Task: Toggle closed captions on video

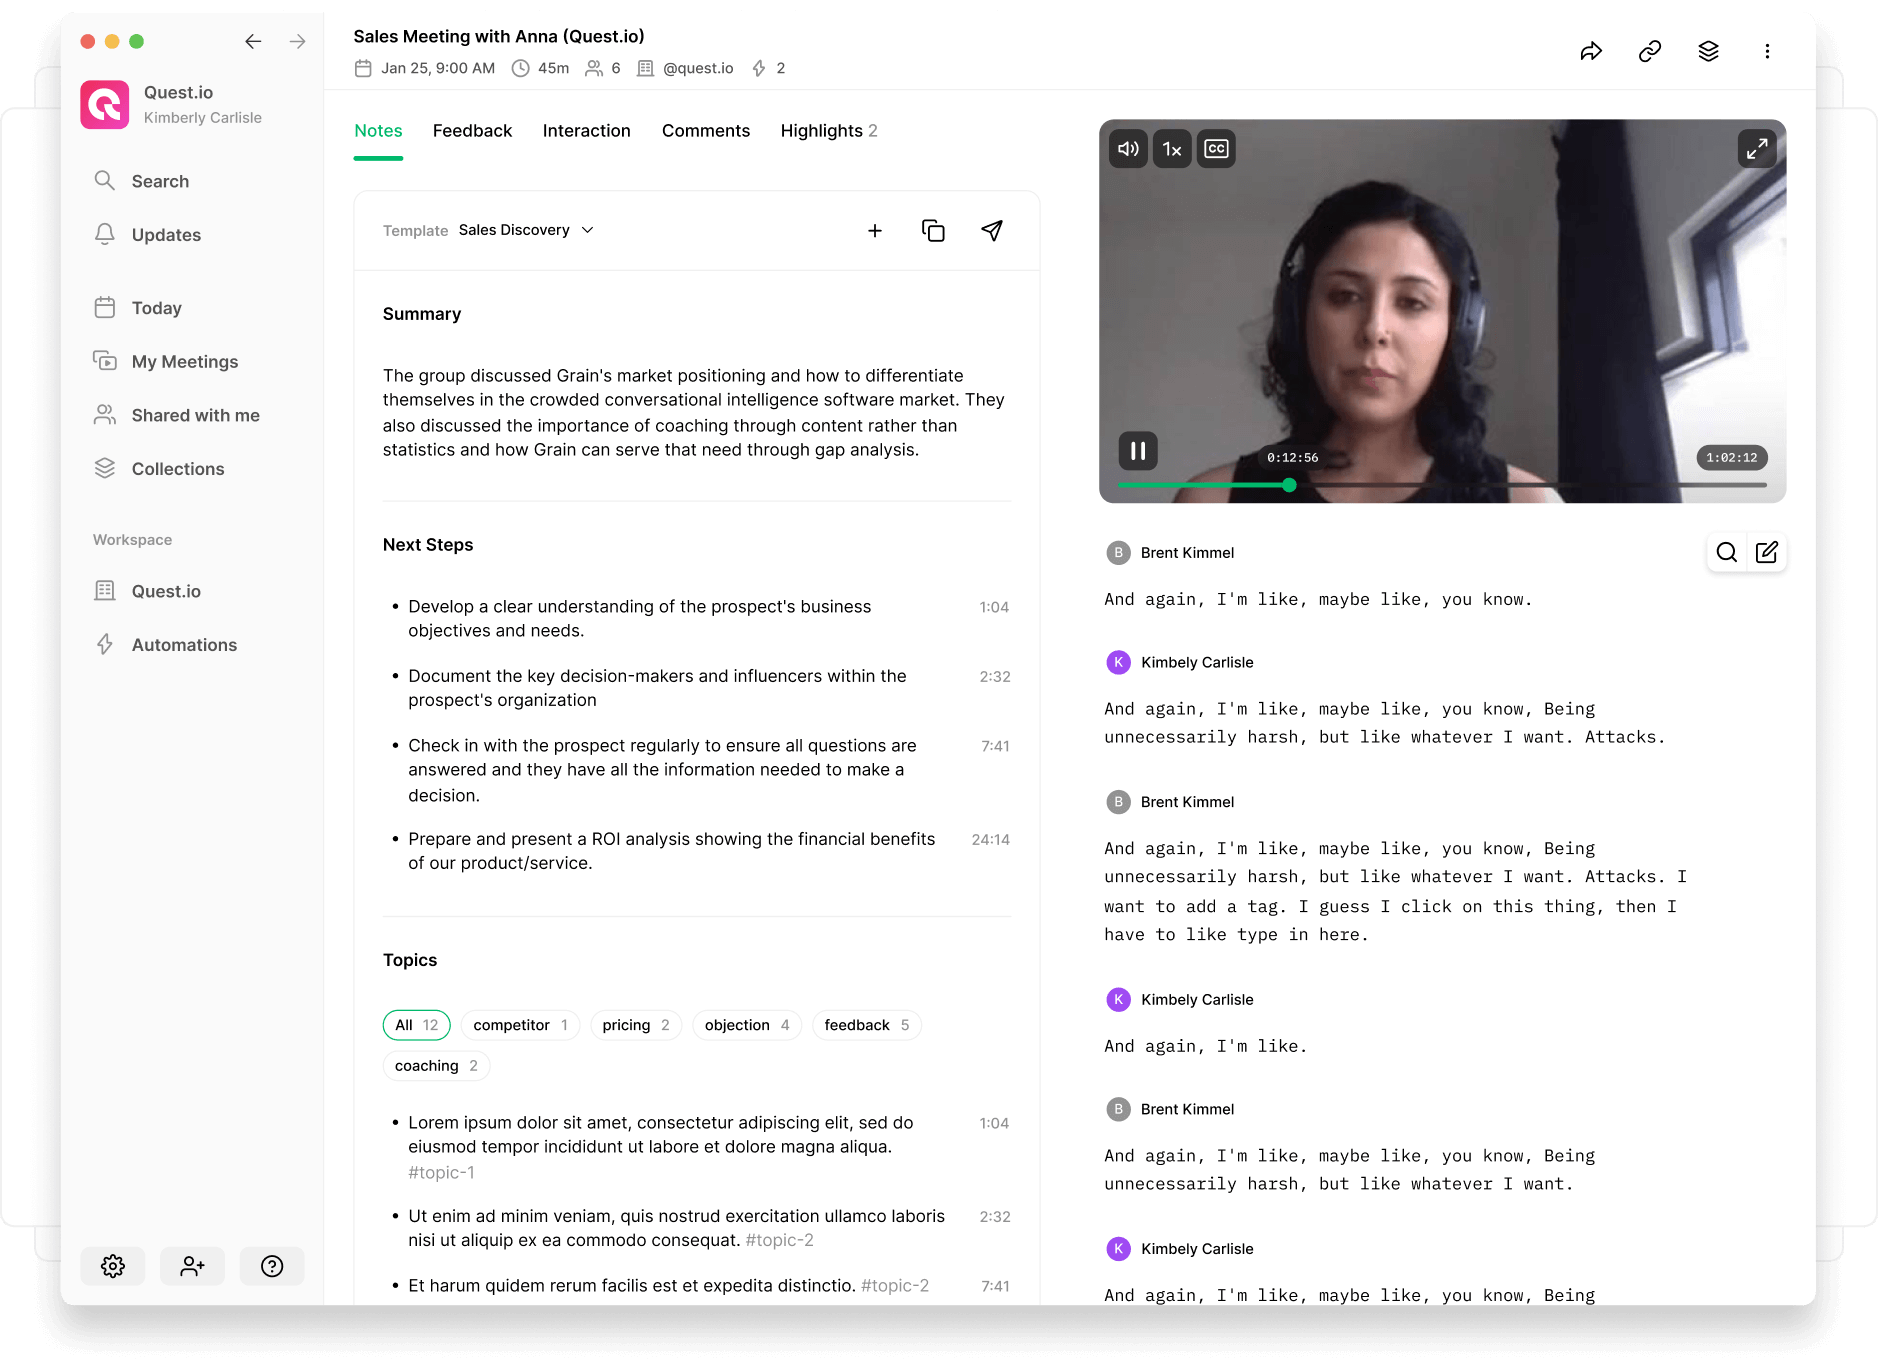Action: click(x=1216, y=149)
